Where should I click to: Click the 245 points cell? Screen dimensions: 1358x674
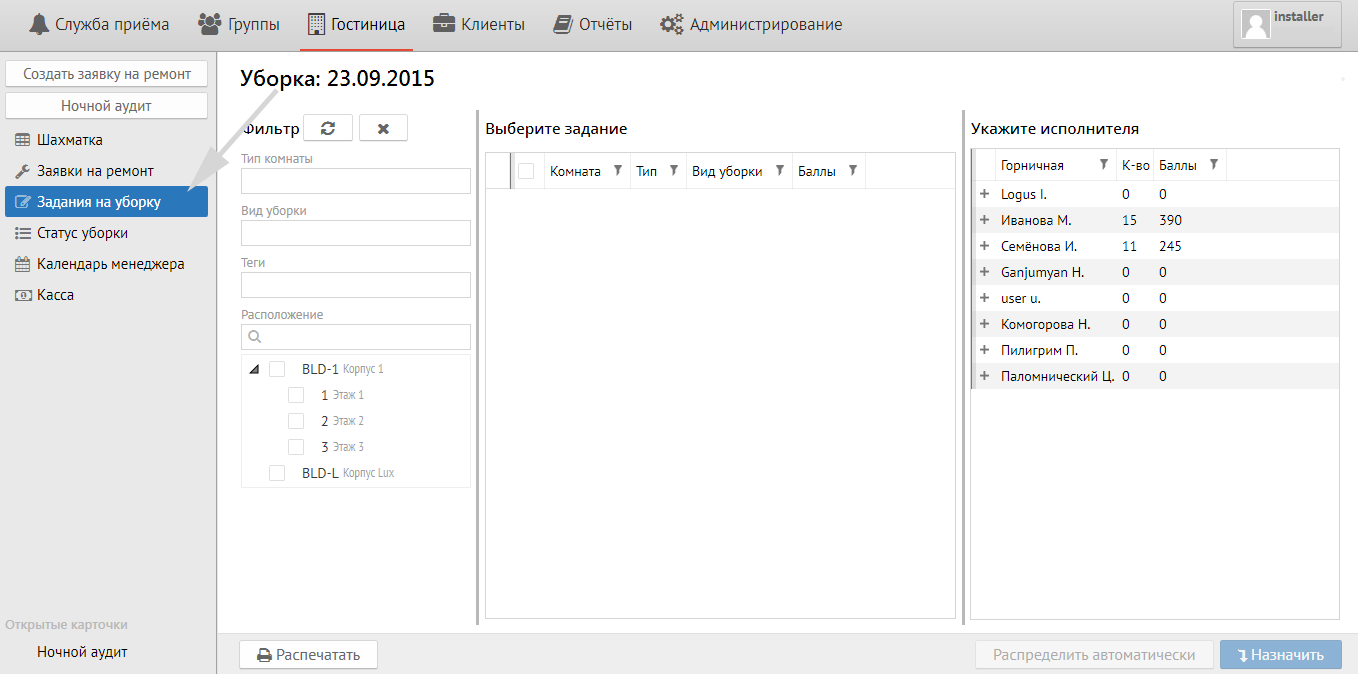coord(1170,246)
